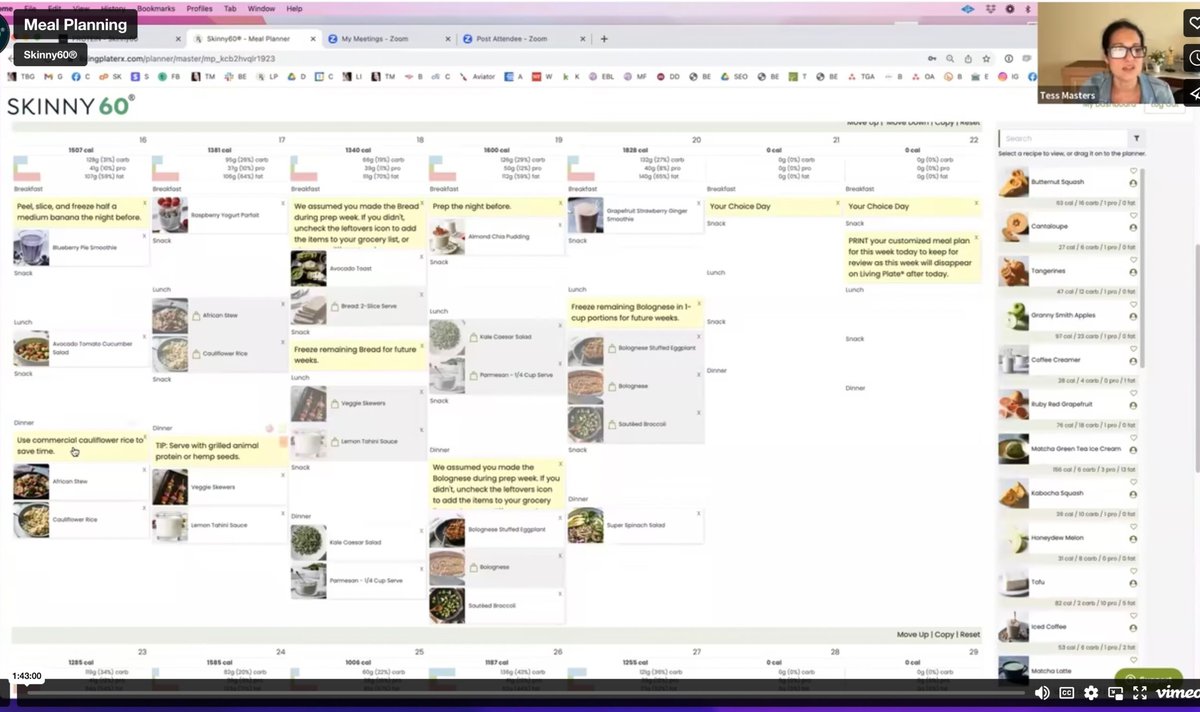Image resolution: width=1200 pixels, height=712 pixels.
Task: Favorite the Granny Smith Apples heart
Action: [x=1134, y=304]
